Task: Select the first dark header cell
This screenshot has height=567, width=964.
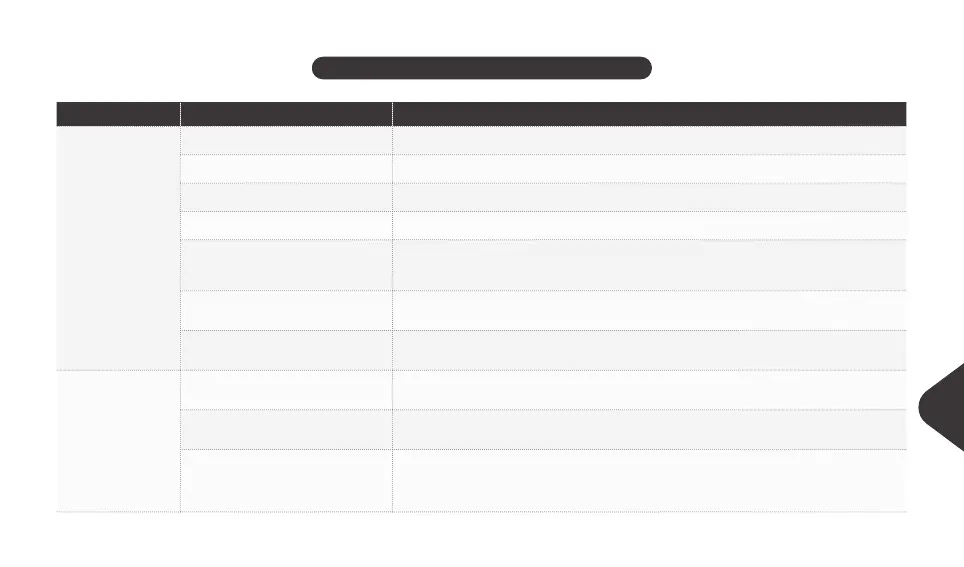Action: (x=118, y=114)
